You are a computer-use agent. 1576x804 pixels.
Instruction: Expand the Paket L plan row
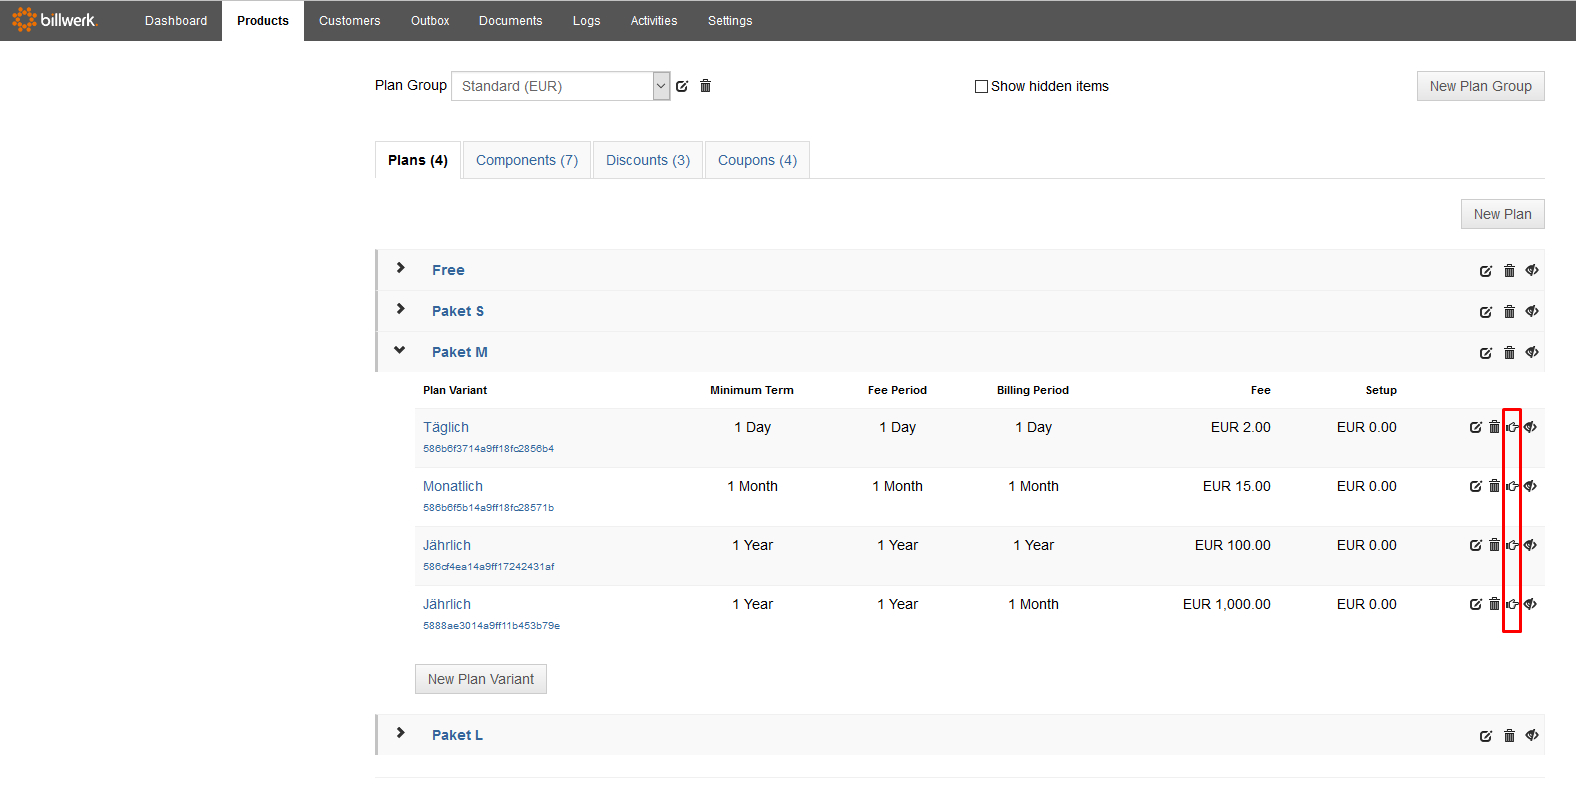click(400, 733)
